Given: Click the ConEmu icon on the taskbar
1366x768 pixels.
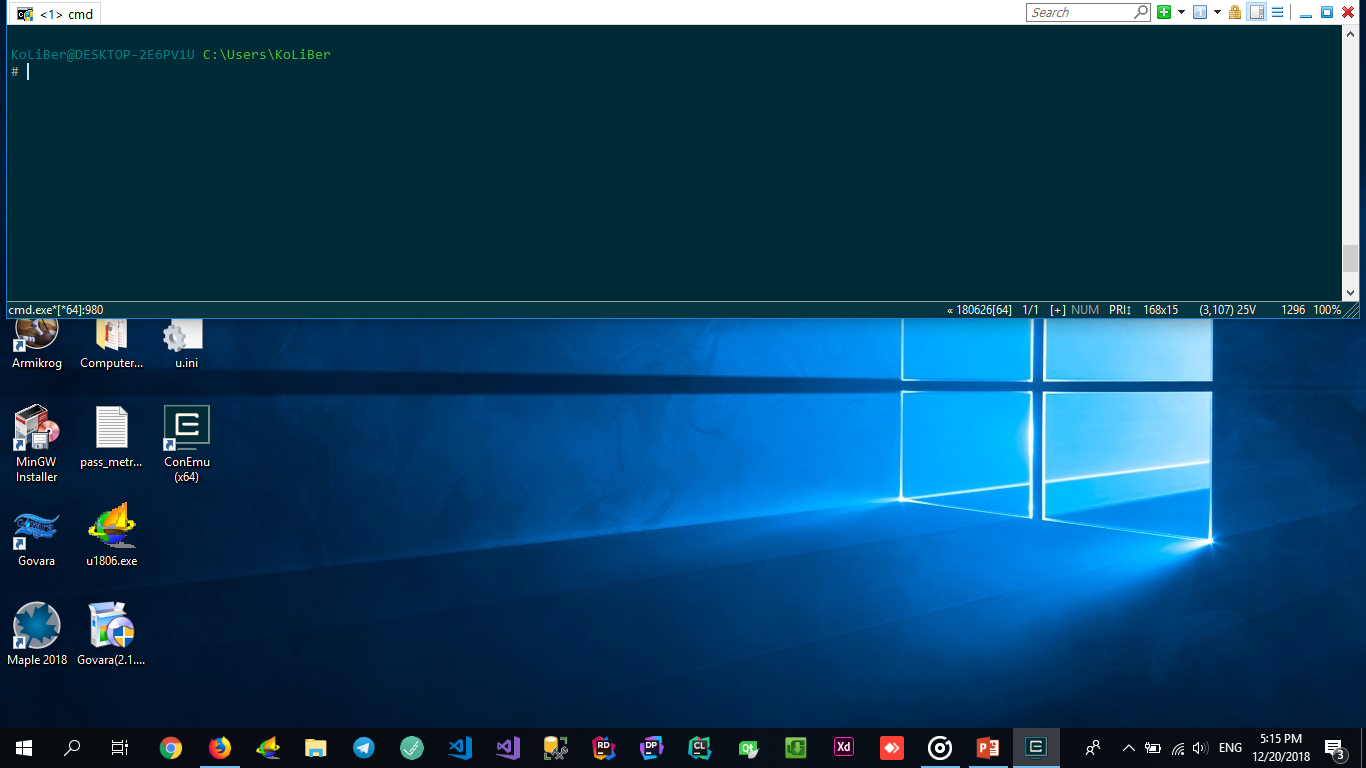Looking at the screenshot, I should pos(1036,747).
